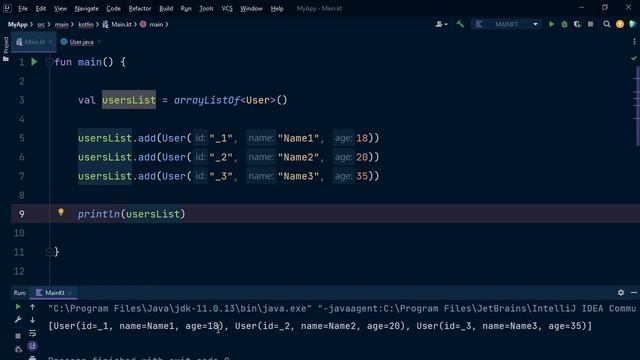Click the MyApp breadcrumb

pyautogui.click(x=18, y=24)
